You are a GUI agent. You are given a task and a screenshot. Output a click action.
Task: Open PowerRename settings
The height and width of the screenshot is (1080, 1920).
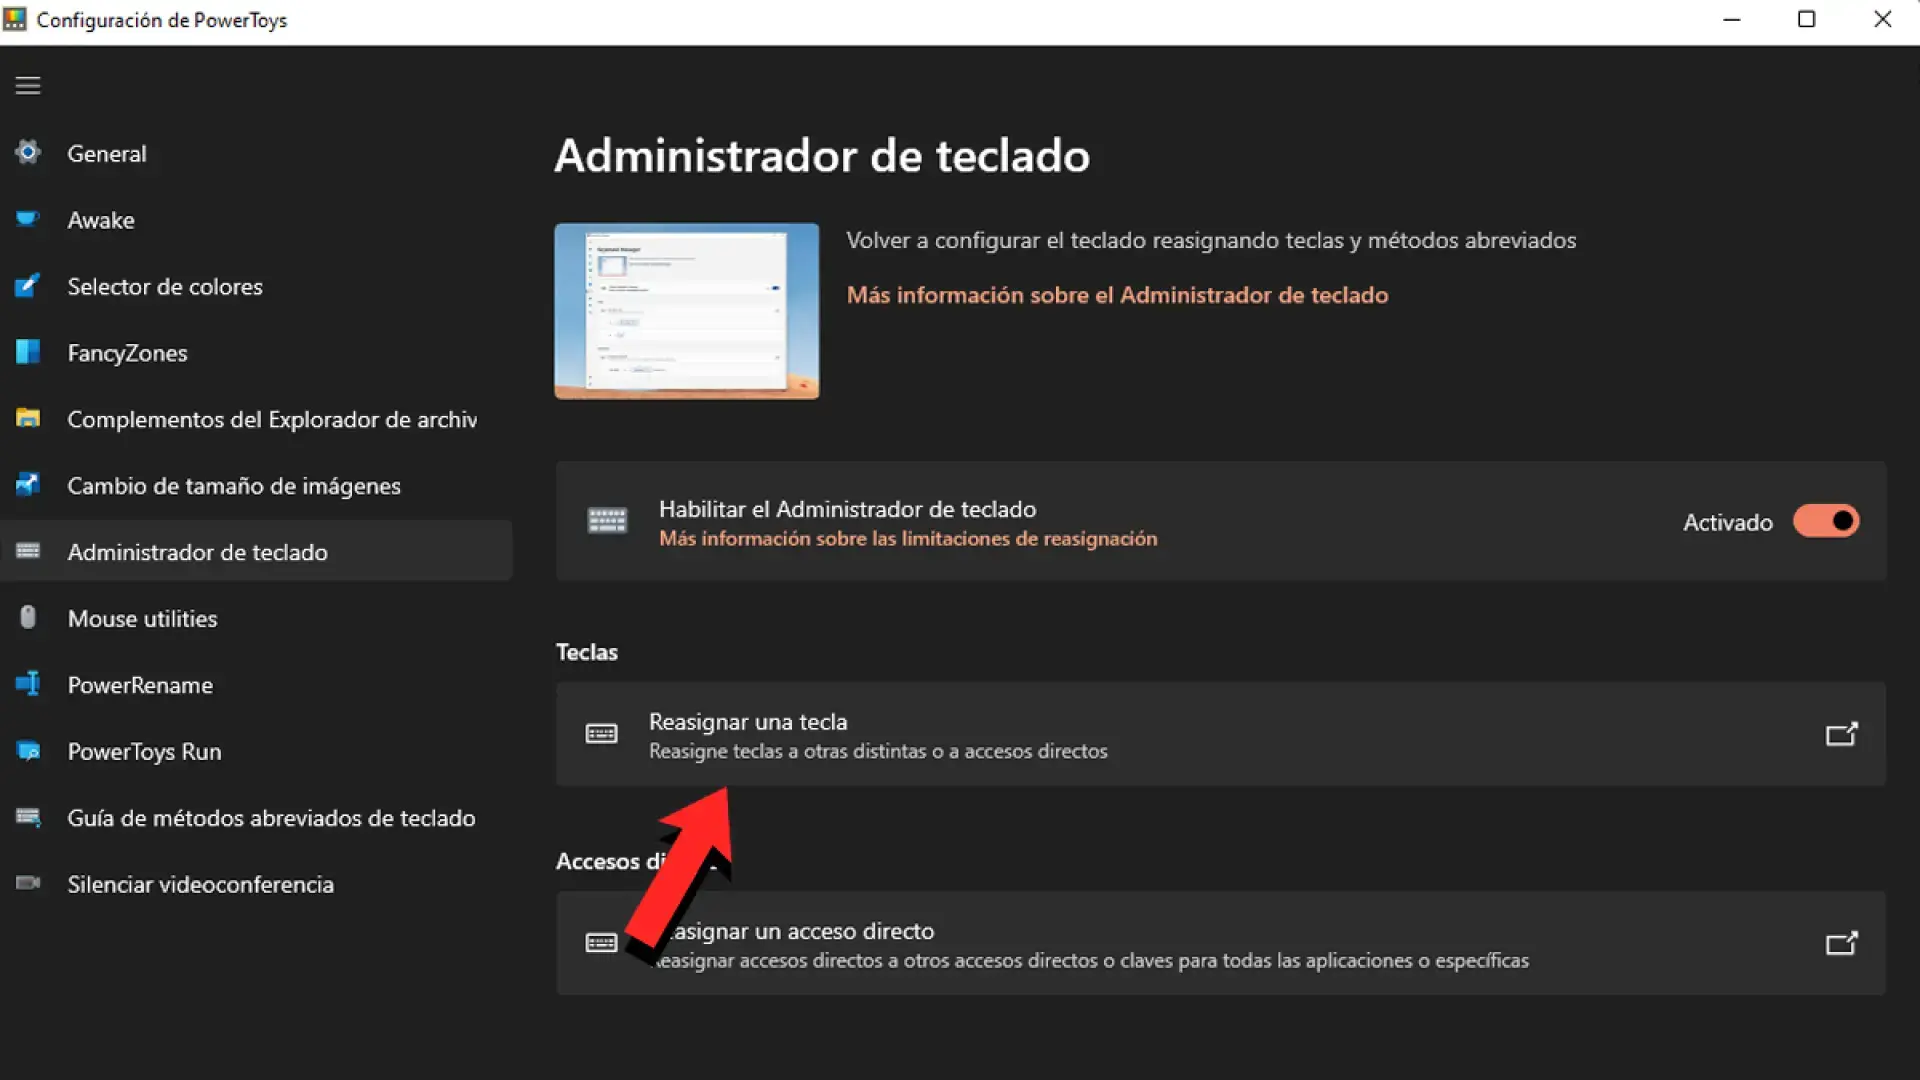[140, 684]
